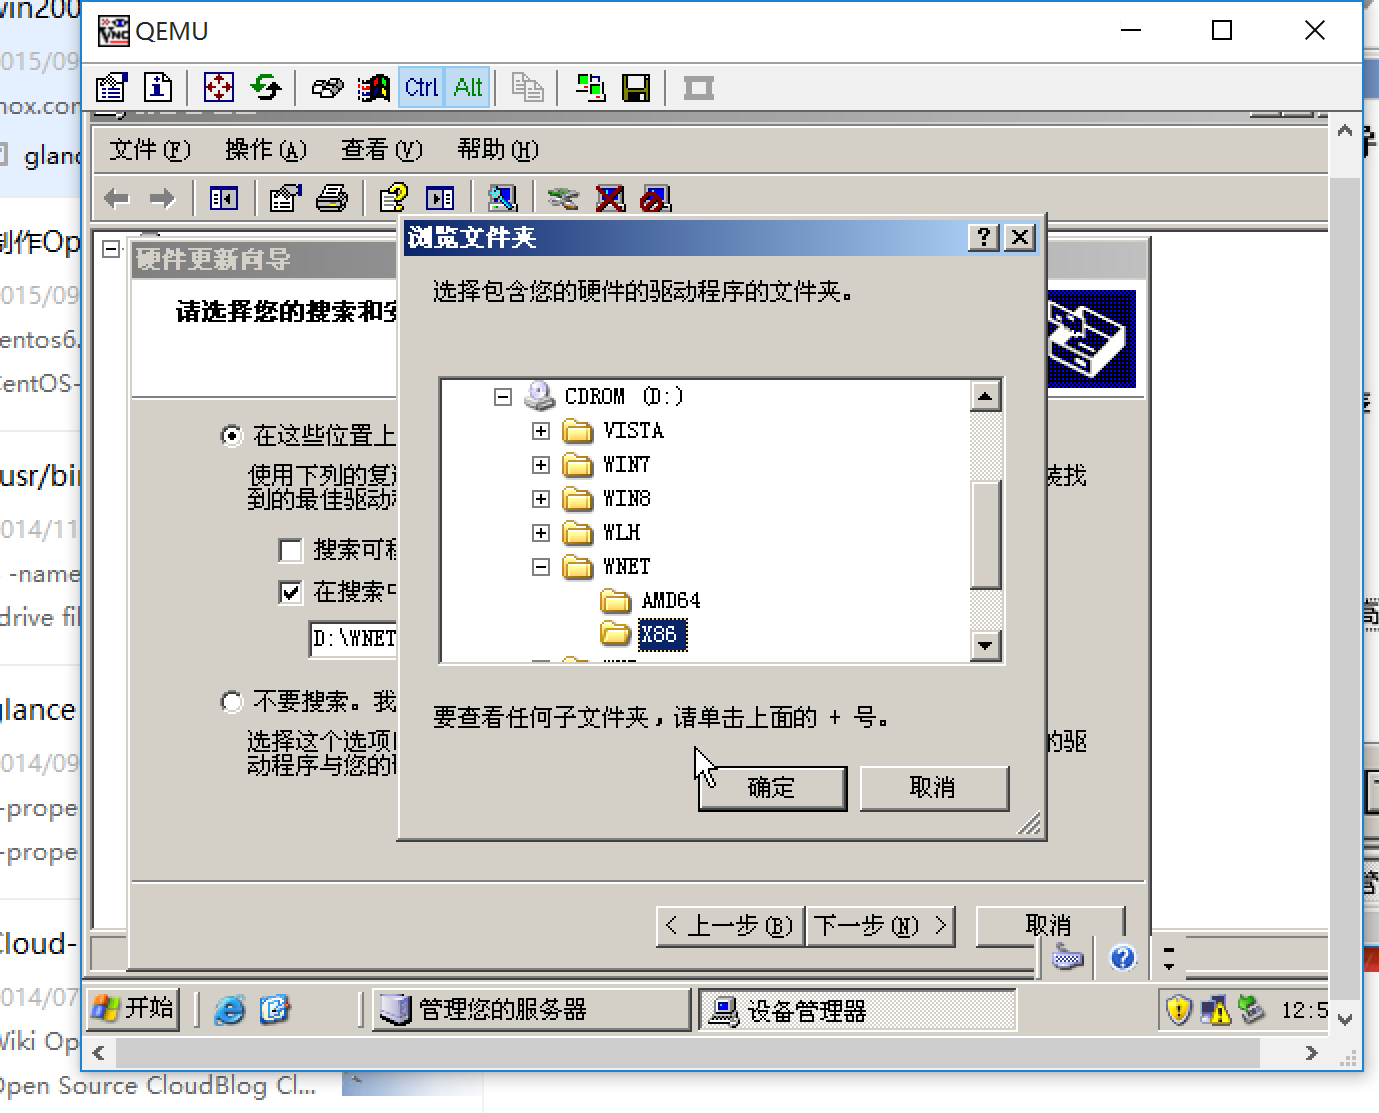Expand the WLH folder
Screen dimensions: 1379x1113
(541, 533)
